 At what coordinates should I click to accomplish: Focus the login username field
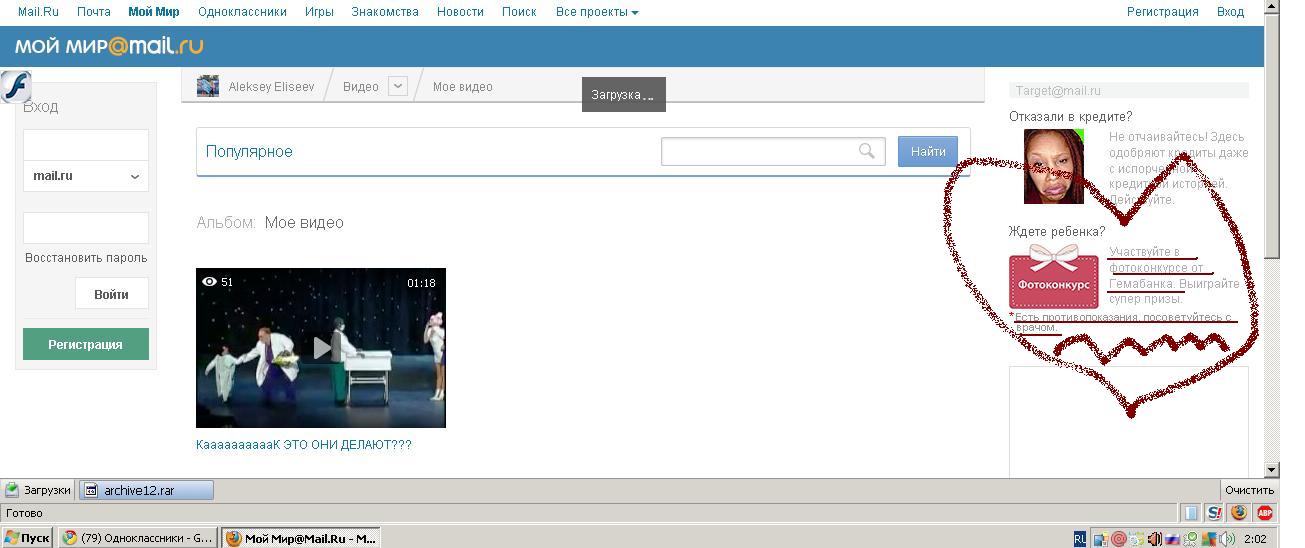pos(86,145)
